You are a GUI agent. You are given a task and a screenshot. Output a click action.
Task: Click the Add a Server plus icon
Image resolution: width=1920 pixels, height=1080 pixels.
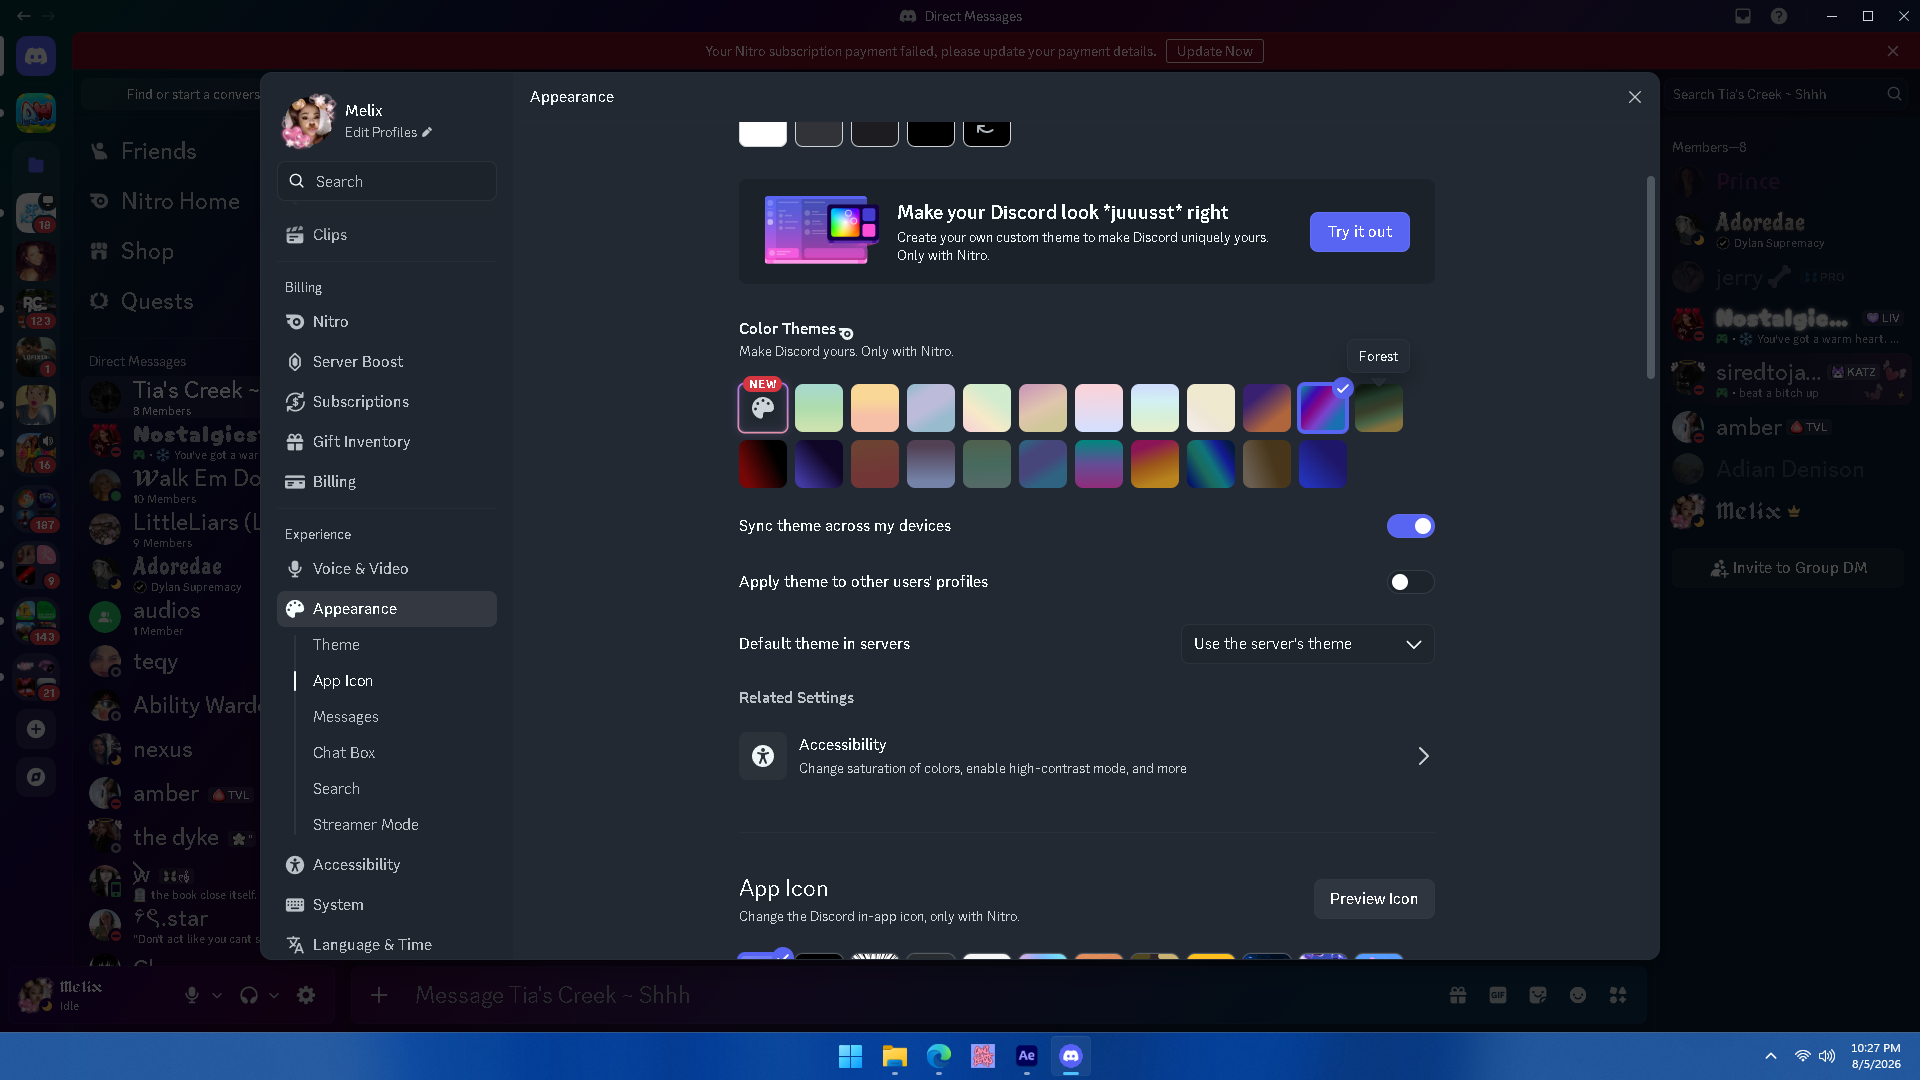pos(36,729)
